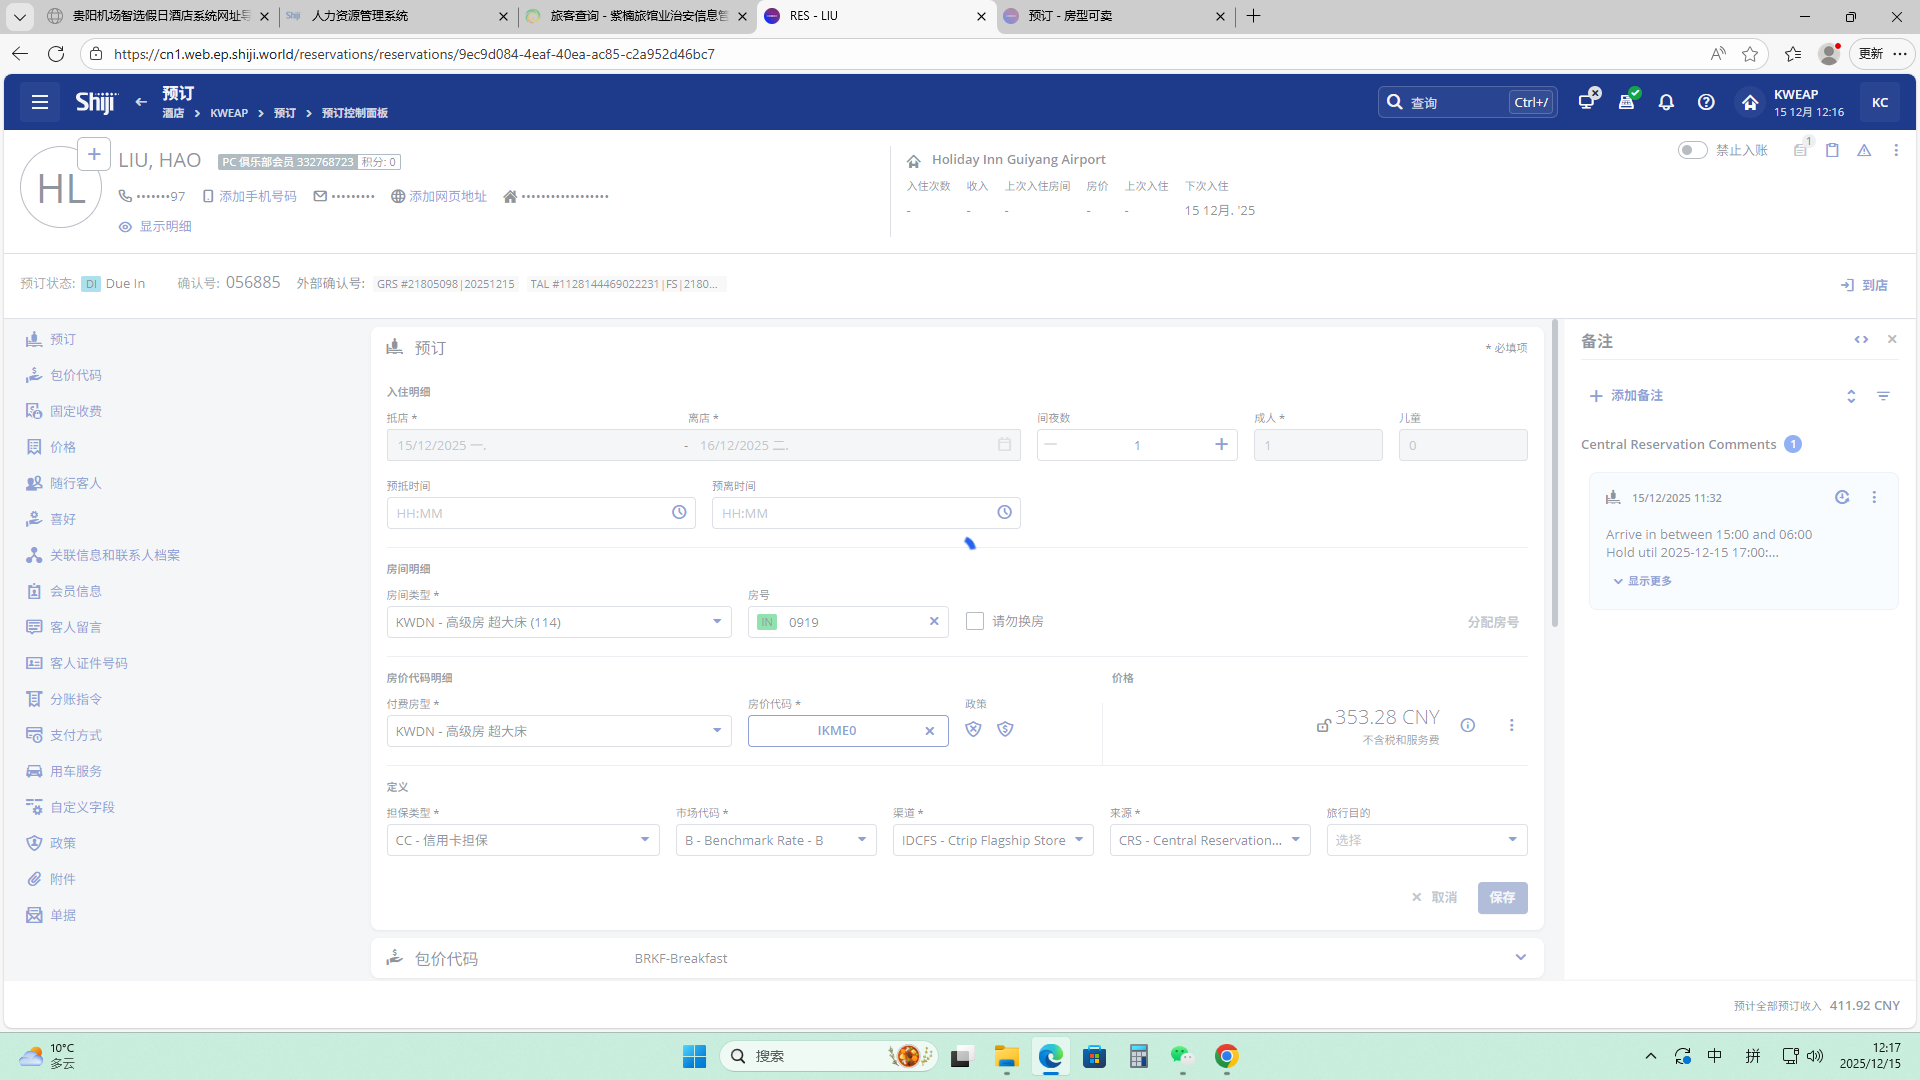Toggle the 禁止入账 switch
The height and width of the screenshot is (1080, 1920).
tap(1692, 150)
